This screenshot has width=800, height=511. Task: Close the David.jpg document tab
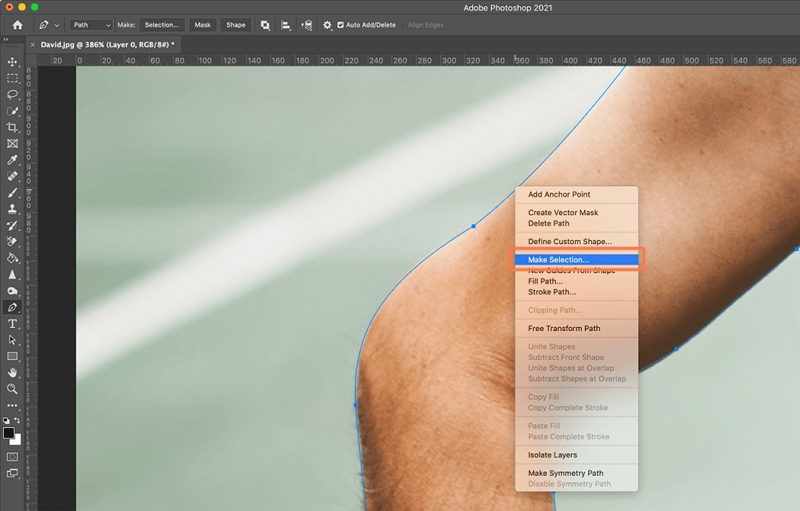point(33,45)
